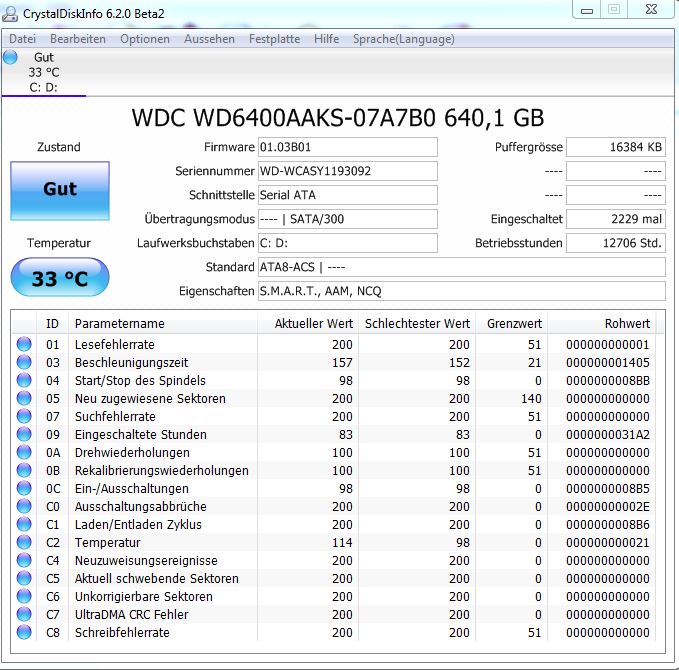Open the Bearbeiten menu
The image size is (679, 670).
(78, 39)
